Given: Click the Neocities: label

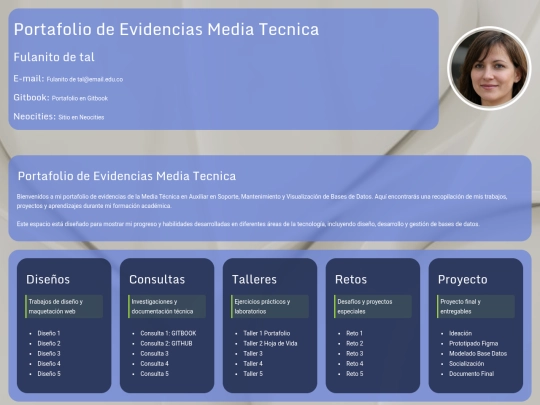Looking at the screenshot, I should pos(34,117).
